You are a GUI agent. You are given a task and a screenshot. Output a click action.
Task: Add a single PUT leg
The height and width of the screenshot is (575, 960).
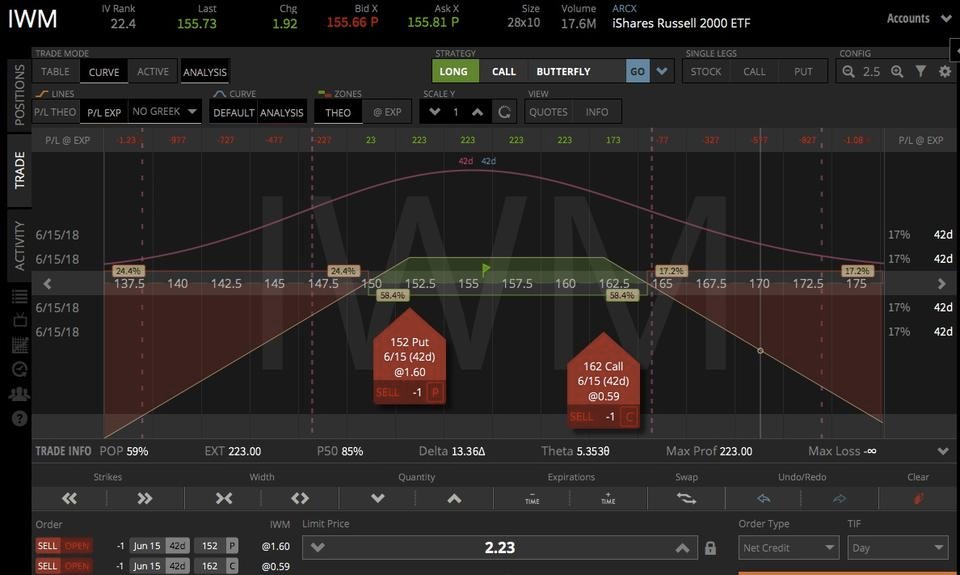click(x=803, y=72)
